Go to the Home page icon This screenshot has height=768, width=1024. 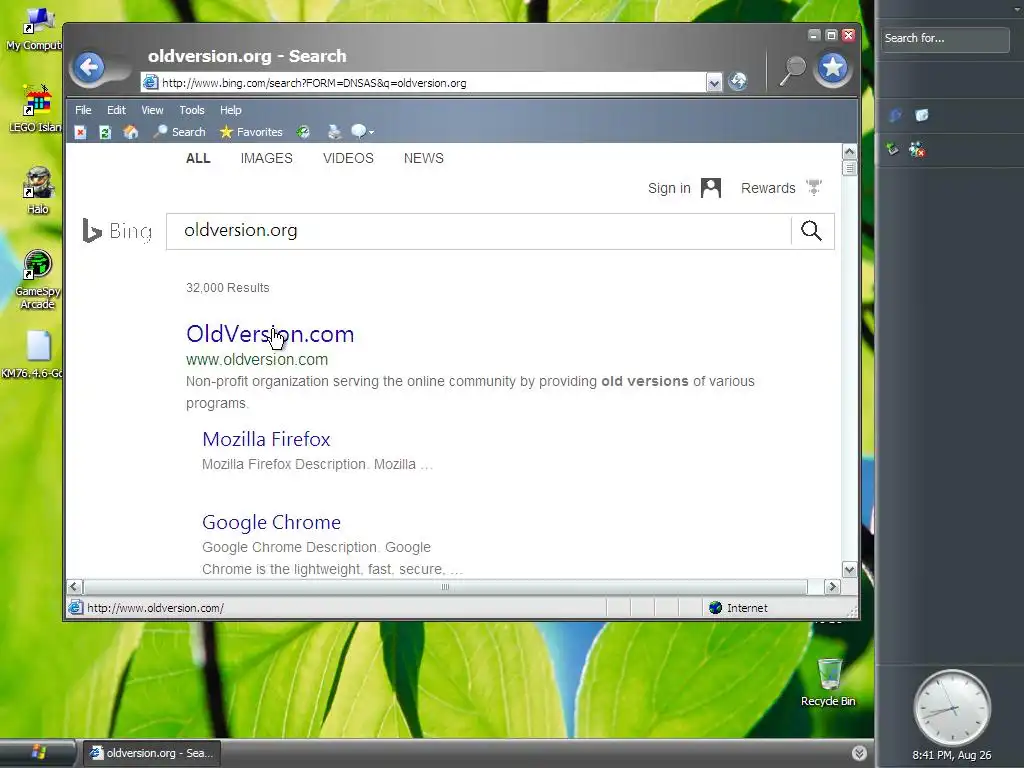[x=131, y=133]
